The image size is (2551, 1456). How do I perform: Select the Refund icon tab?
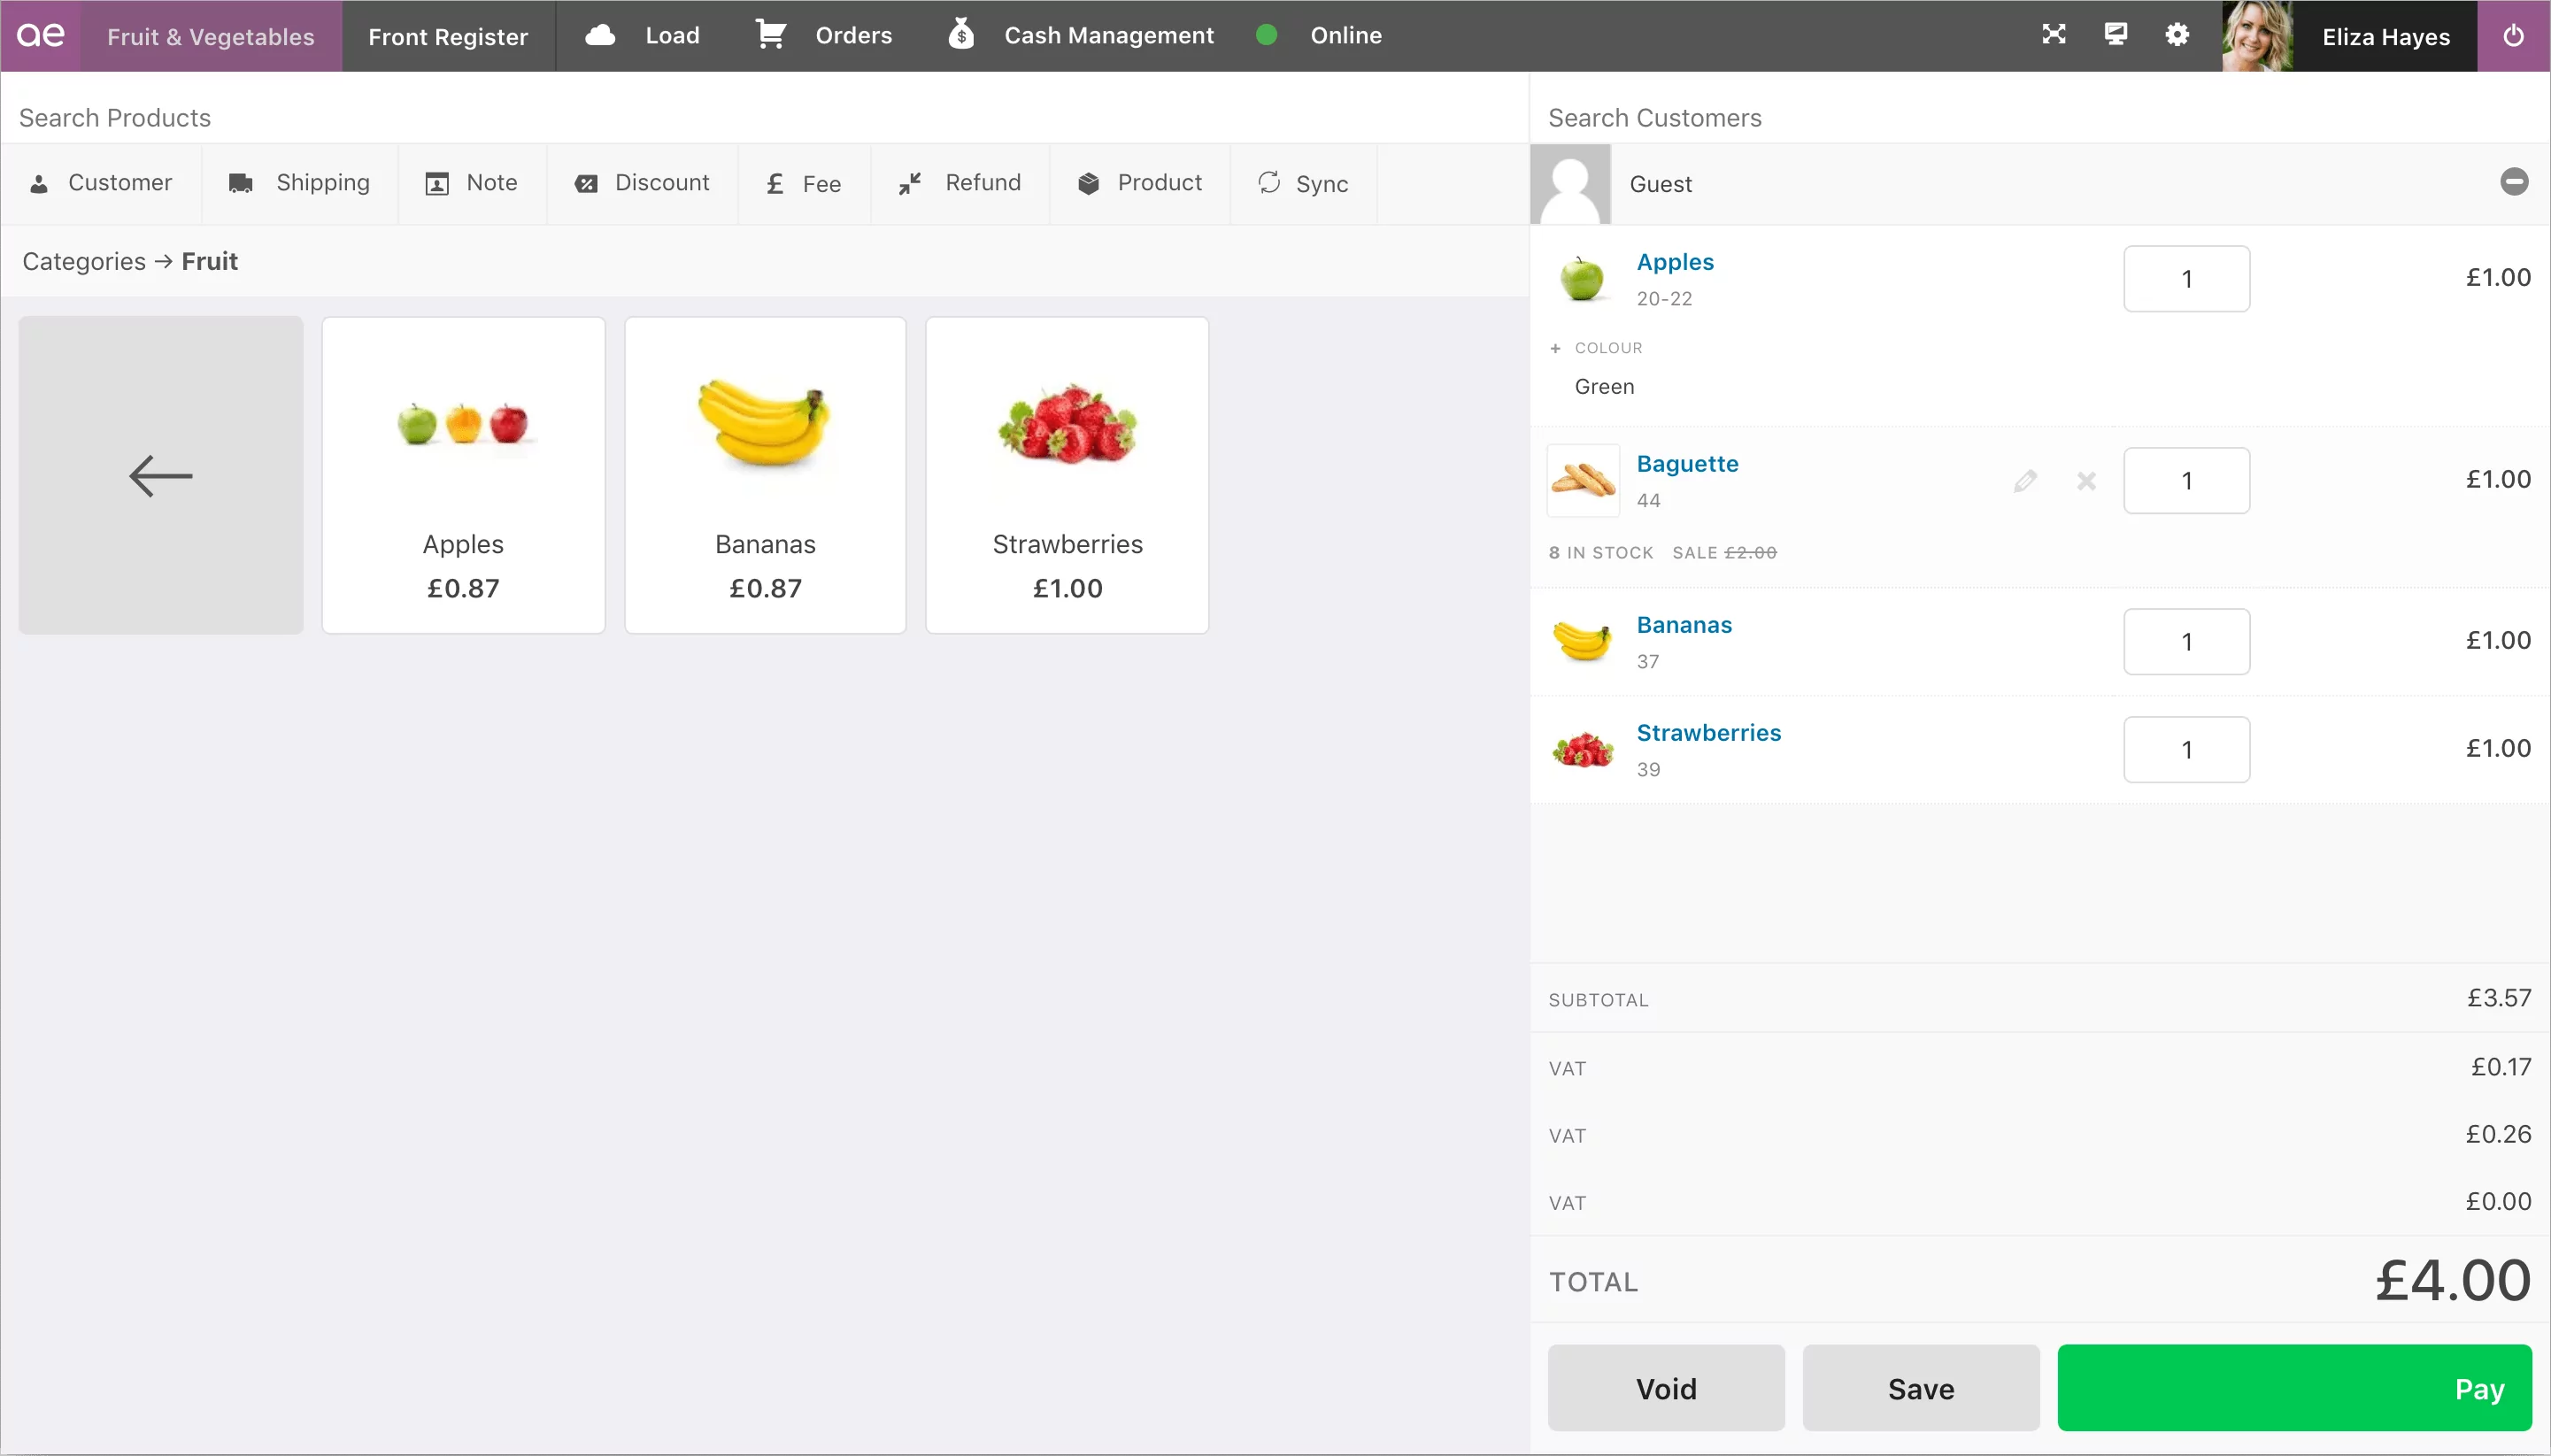[x=962, y=182]
